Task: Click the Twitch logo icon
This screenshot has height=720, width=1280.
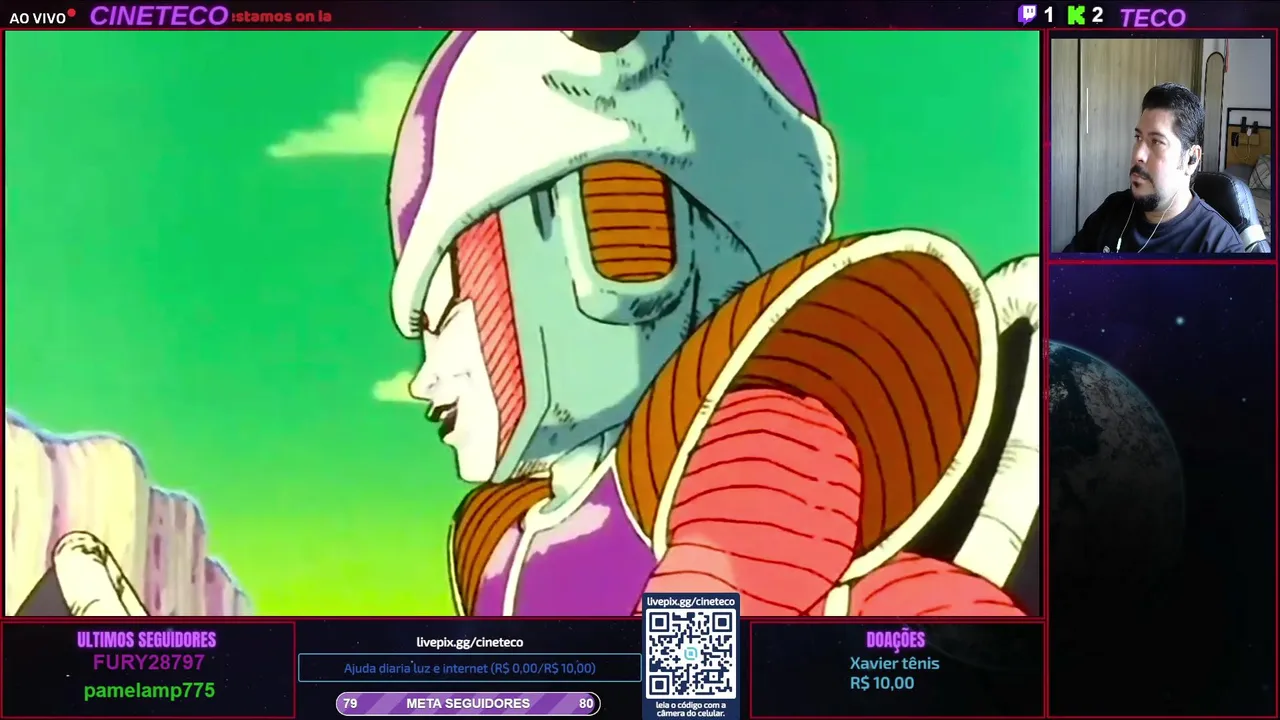Action: pyautogui.click(x=1027, y=15)
